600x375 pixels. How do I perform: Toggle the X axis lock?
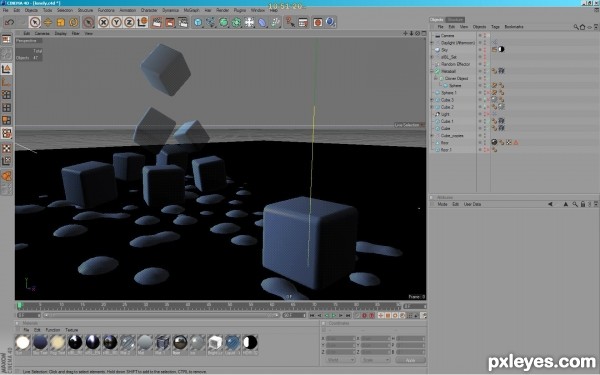click(x=103, y=22)
